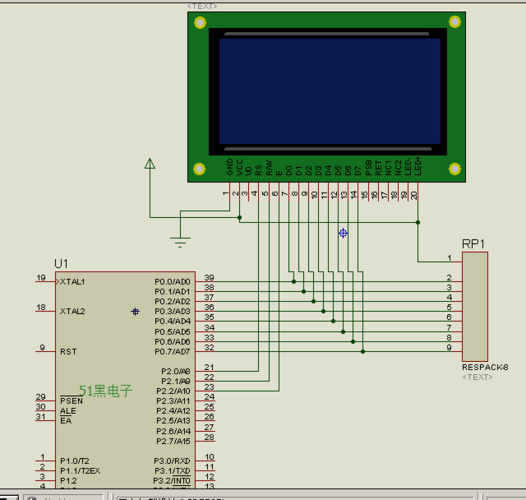The image size is (526, 500).
Task: Click the ground terminal symbol
Action: 180,242
